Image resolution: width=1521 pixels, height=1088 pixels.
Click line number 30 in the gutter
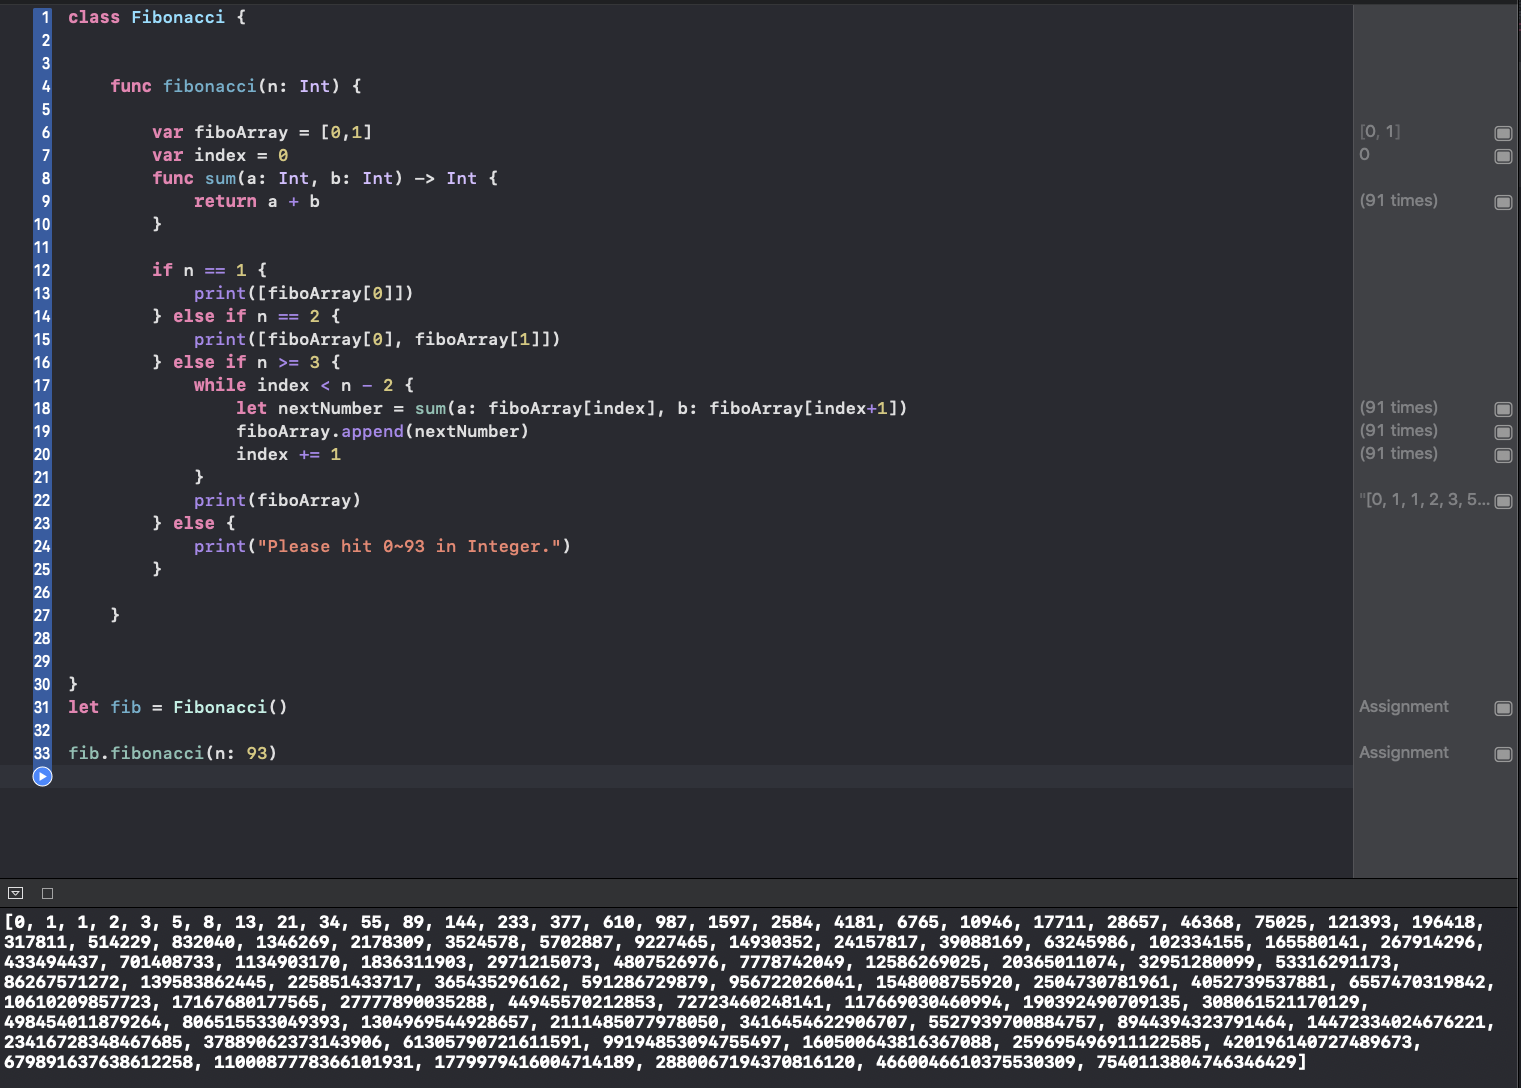point(42,684)
